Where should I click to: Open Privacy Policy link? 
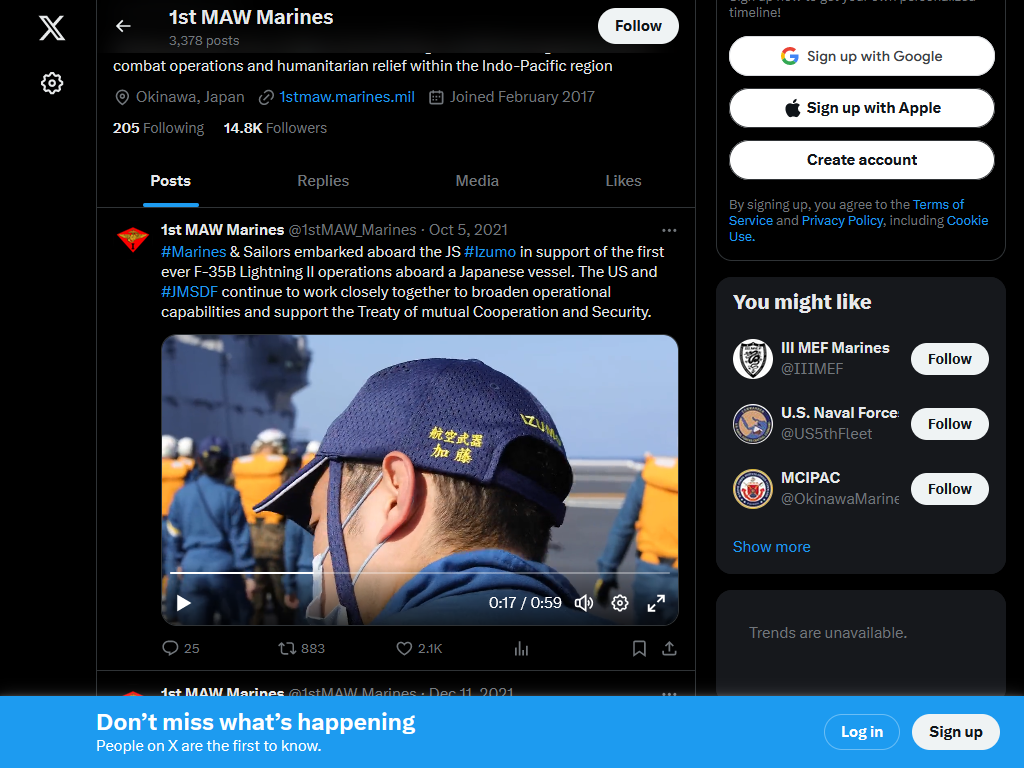coord(842,221)
